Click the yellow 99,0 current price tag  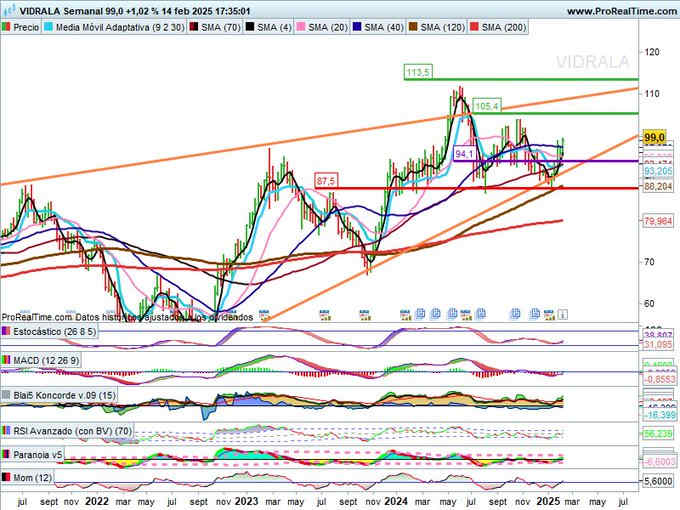[655, 138]
